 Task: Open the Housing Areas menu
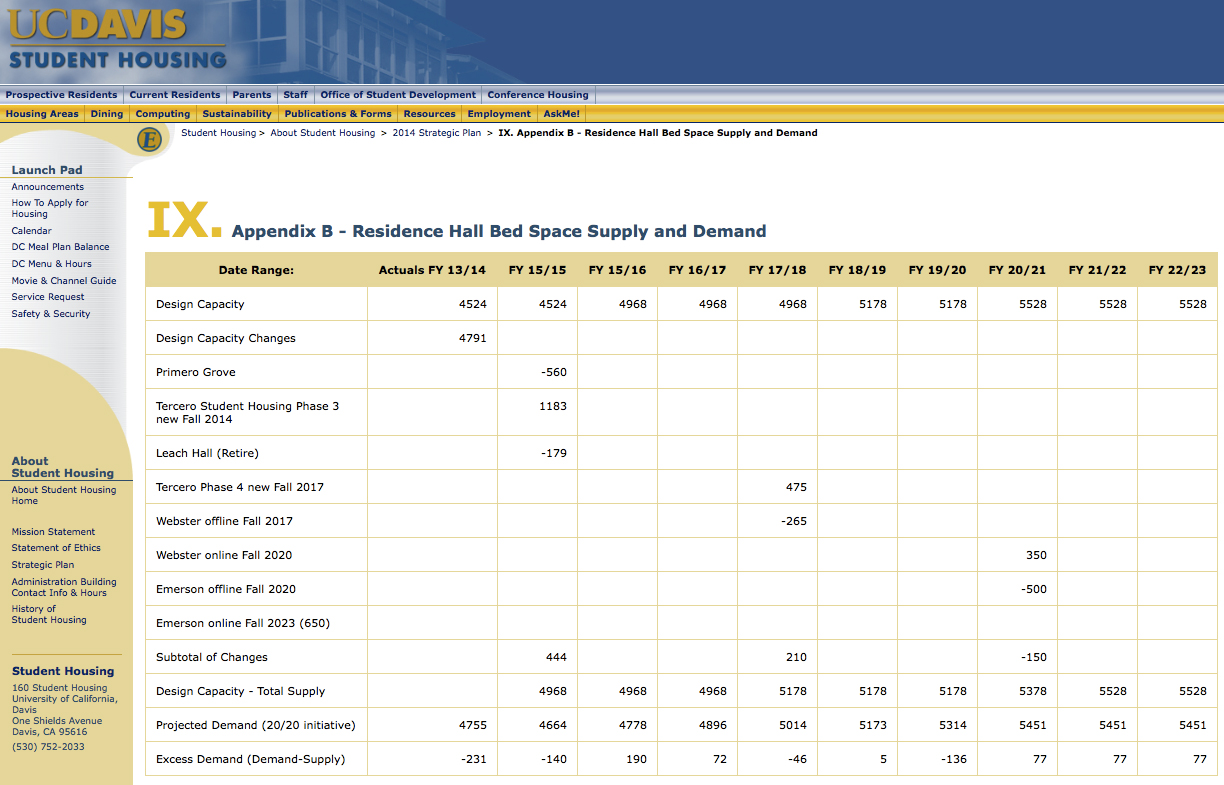point(42,114)
